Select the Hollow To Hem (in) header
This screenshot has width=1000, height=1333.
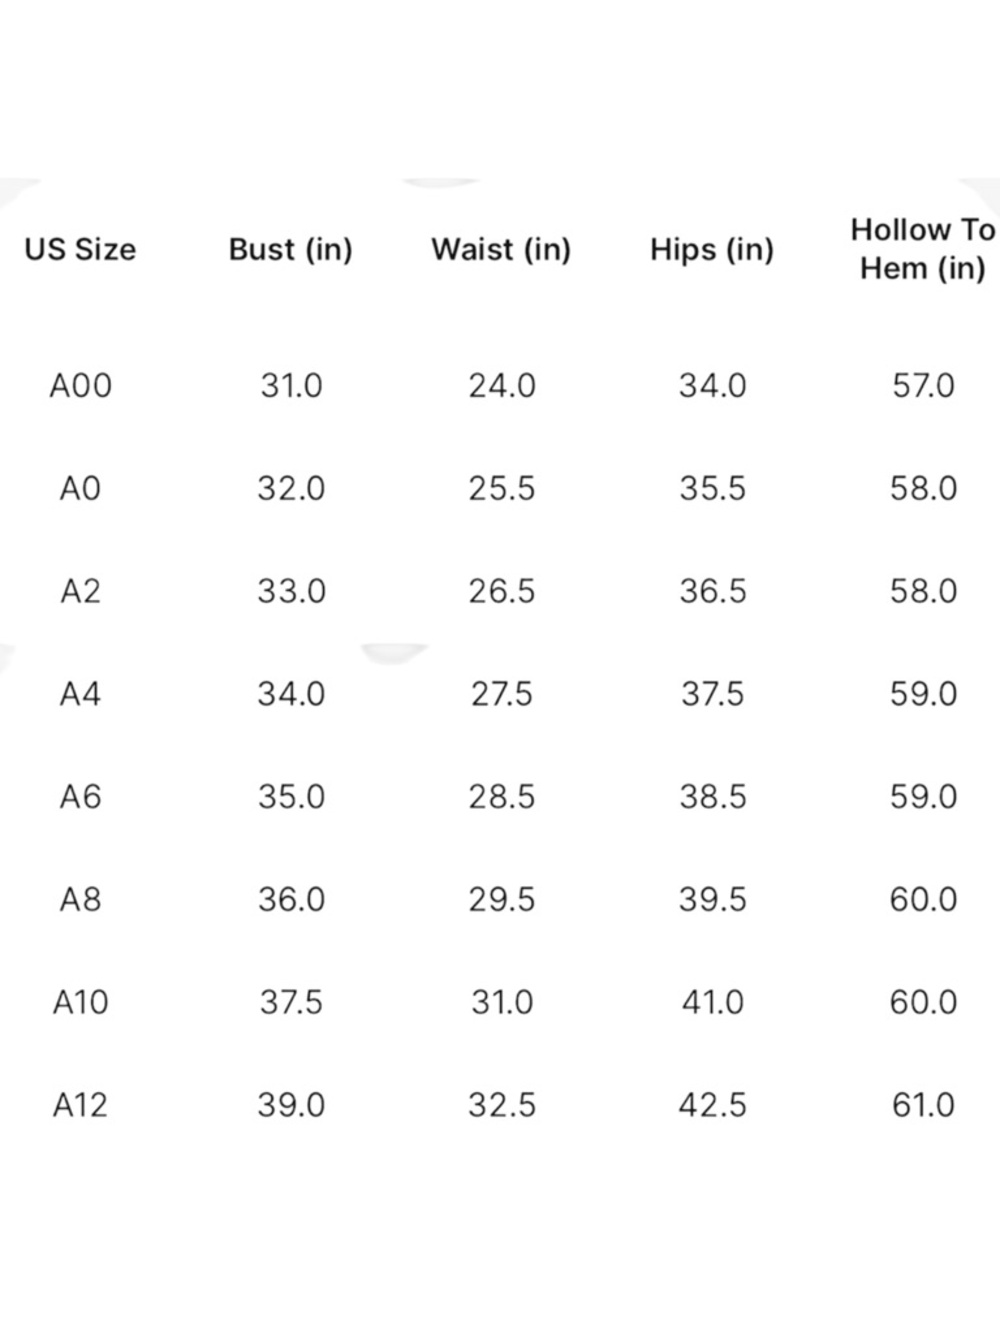pos(923,249)
